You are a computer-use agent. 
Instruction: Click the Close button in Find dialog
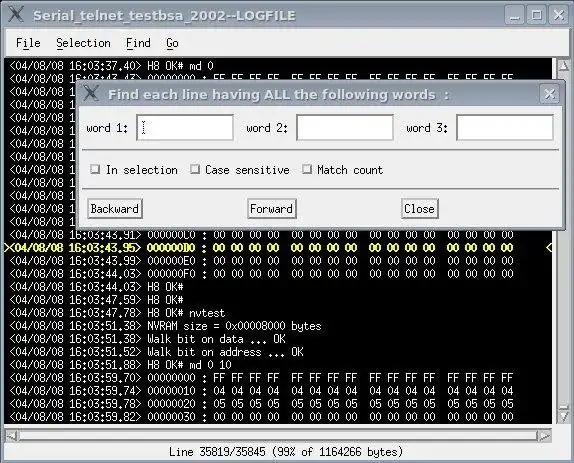tap(420, 209)
